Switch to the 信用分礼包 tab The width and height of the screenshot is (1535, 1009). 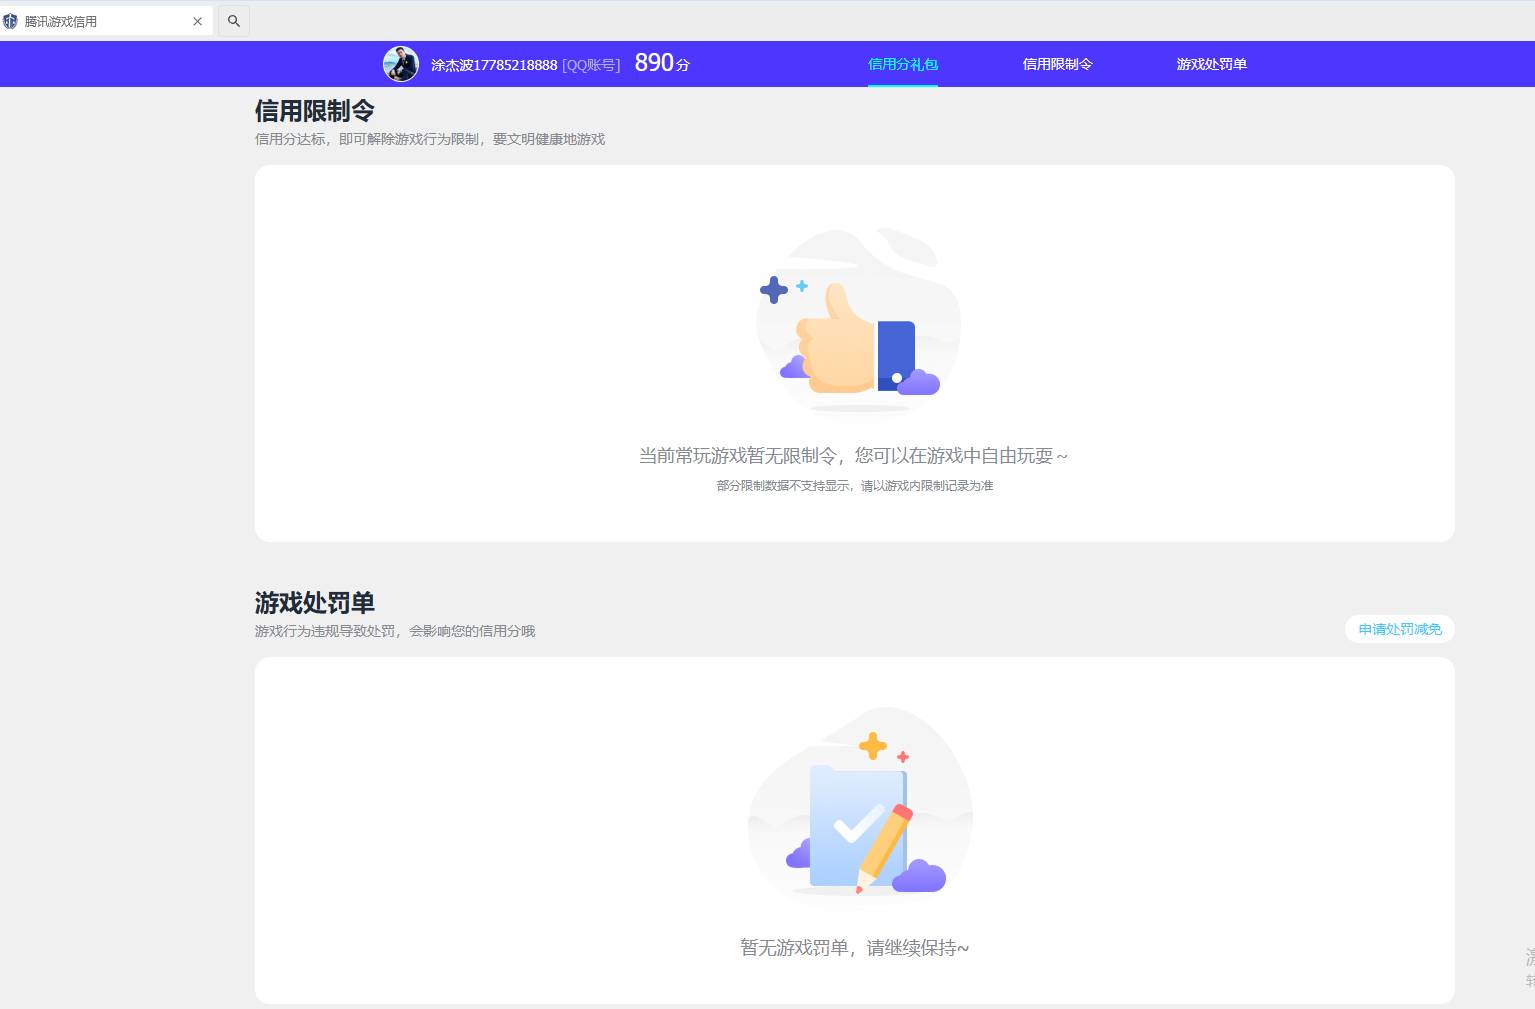click(x=901, y=64)
